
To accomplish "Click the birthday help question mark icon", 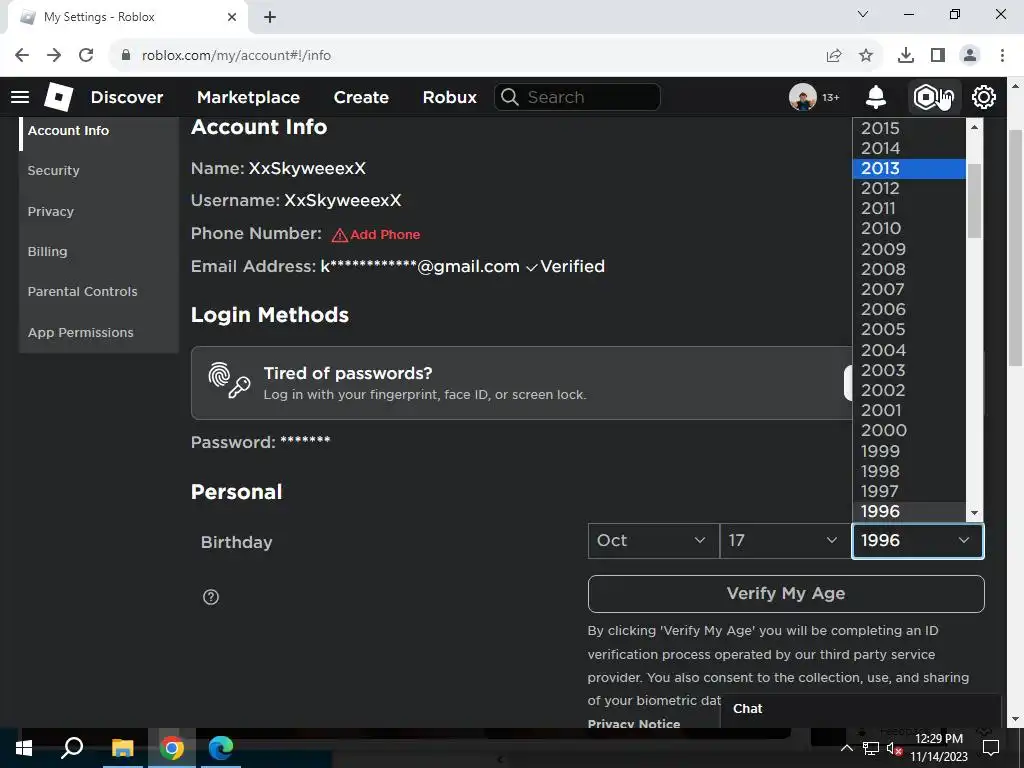I will 211,597.
